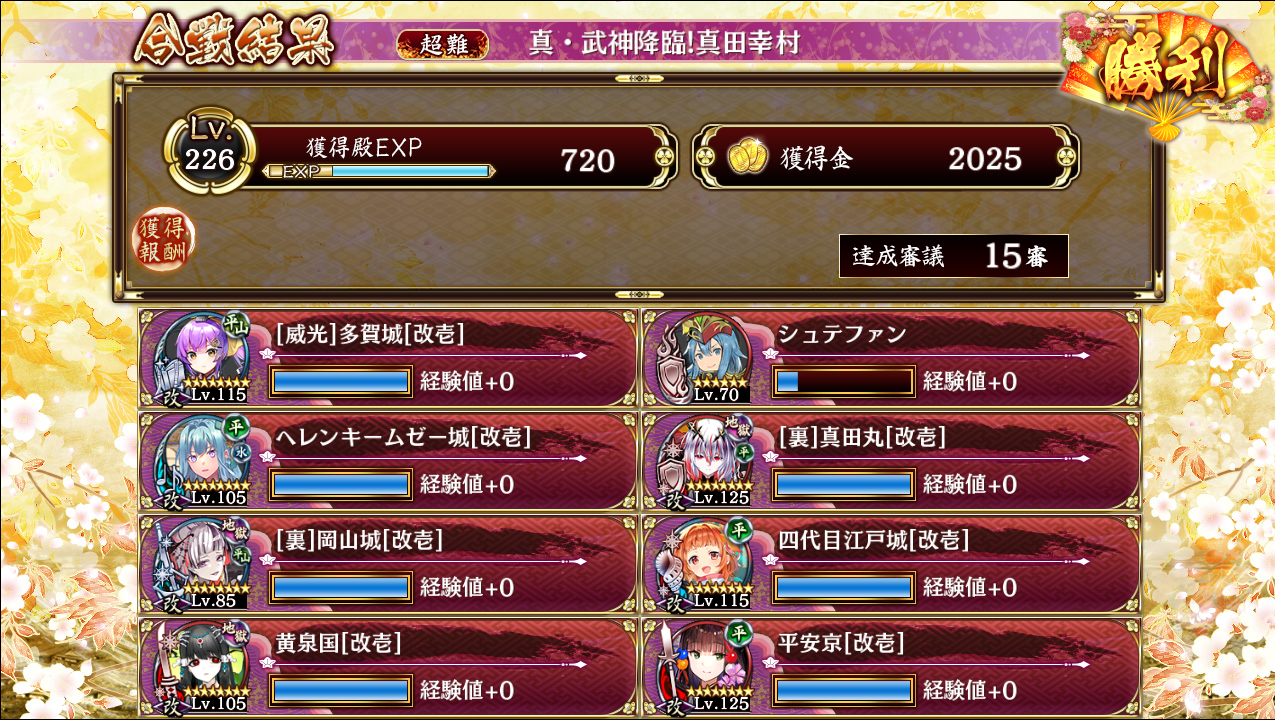The width and height of the screenshot is (1275, 720).
Task: Tap the ヘレンキームゼー城 character portrait
Action: (x=198, y=461)
